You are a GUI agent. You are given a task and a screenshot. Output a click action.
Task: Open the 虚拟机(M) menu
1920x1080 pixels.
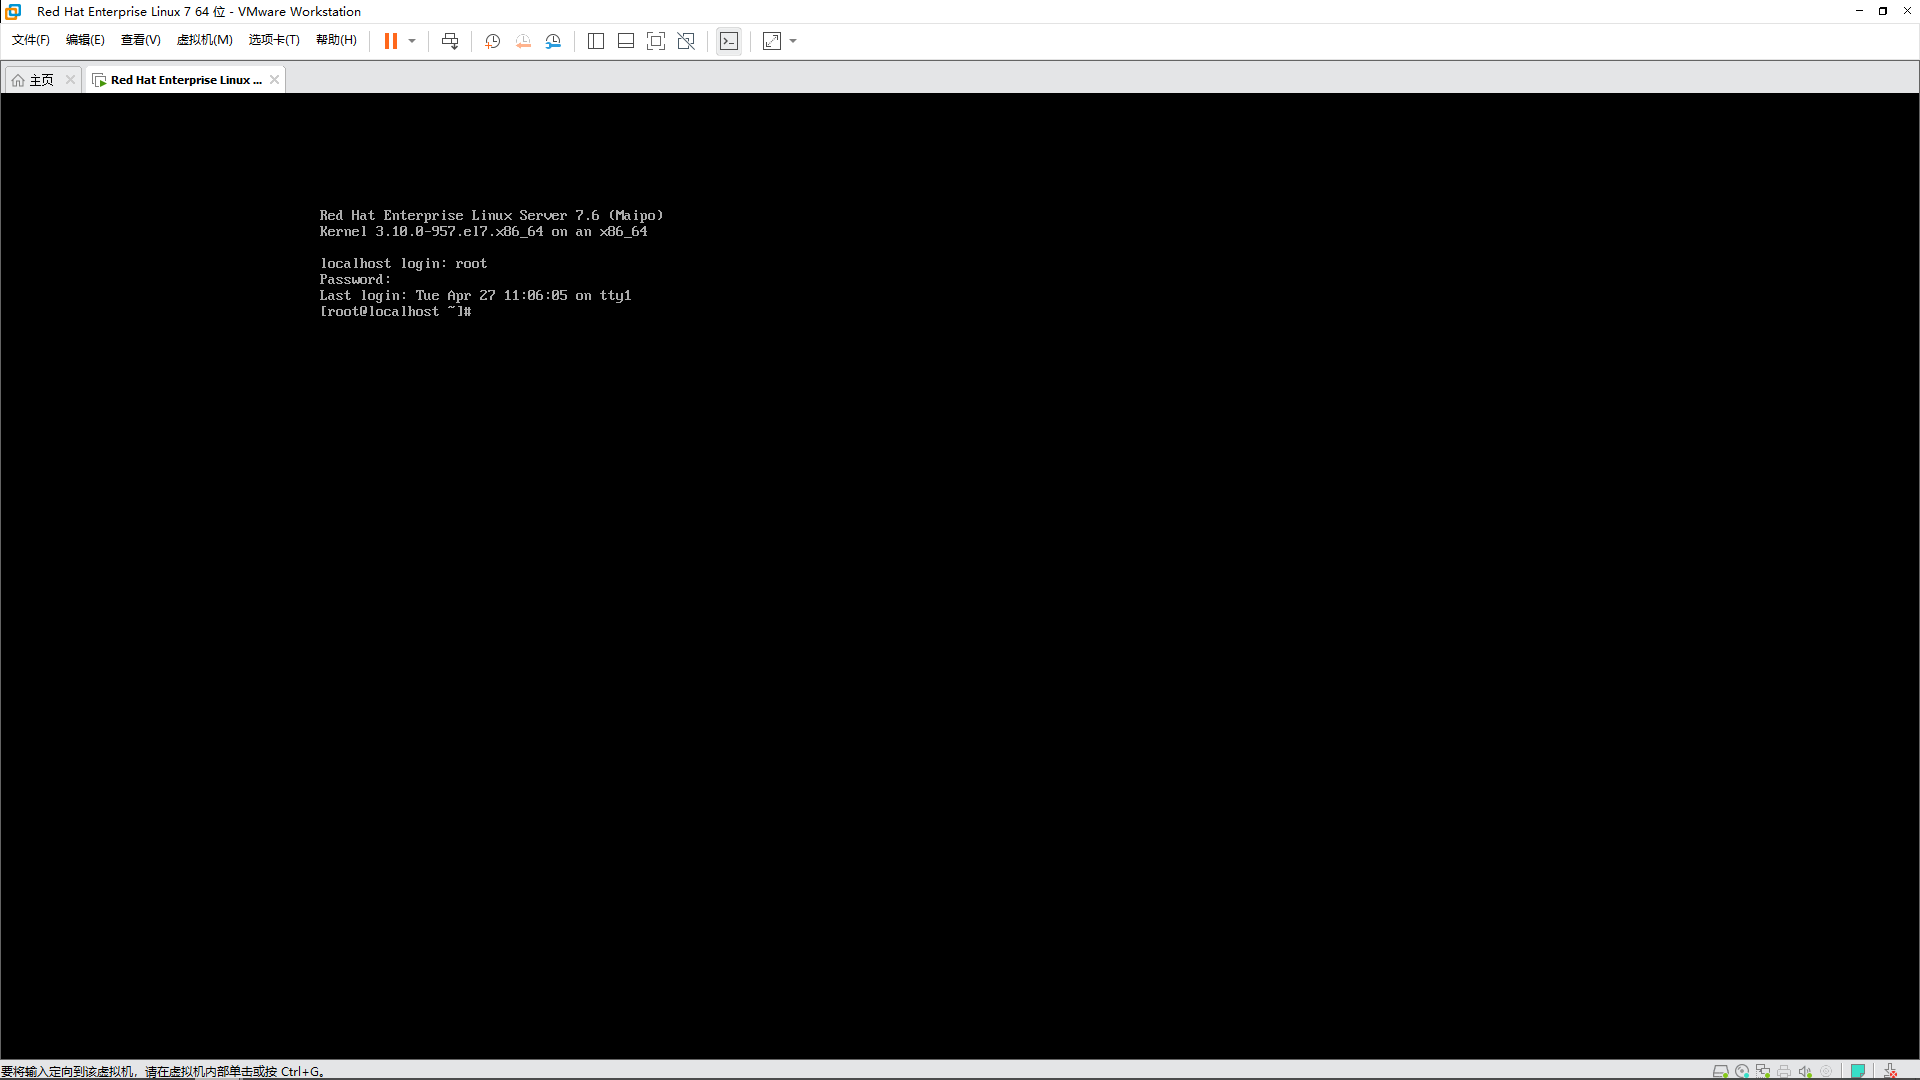click(x=204, y=41)
